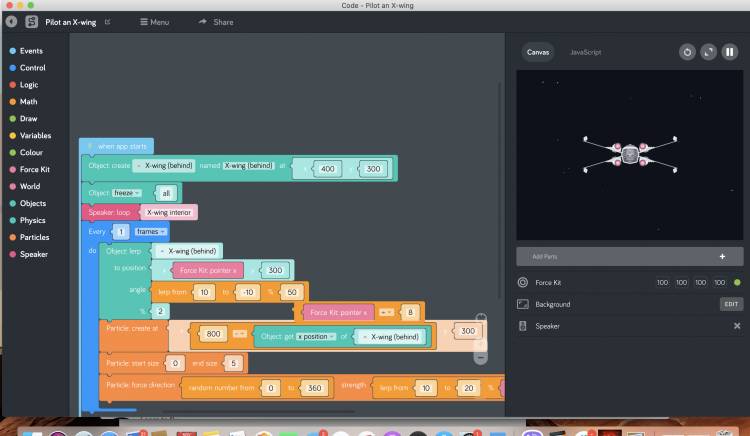This screenshot has height=436, width=750.
Task: Expand canvas to fullscreen
Action: [708, 52]
